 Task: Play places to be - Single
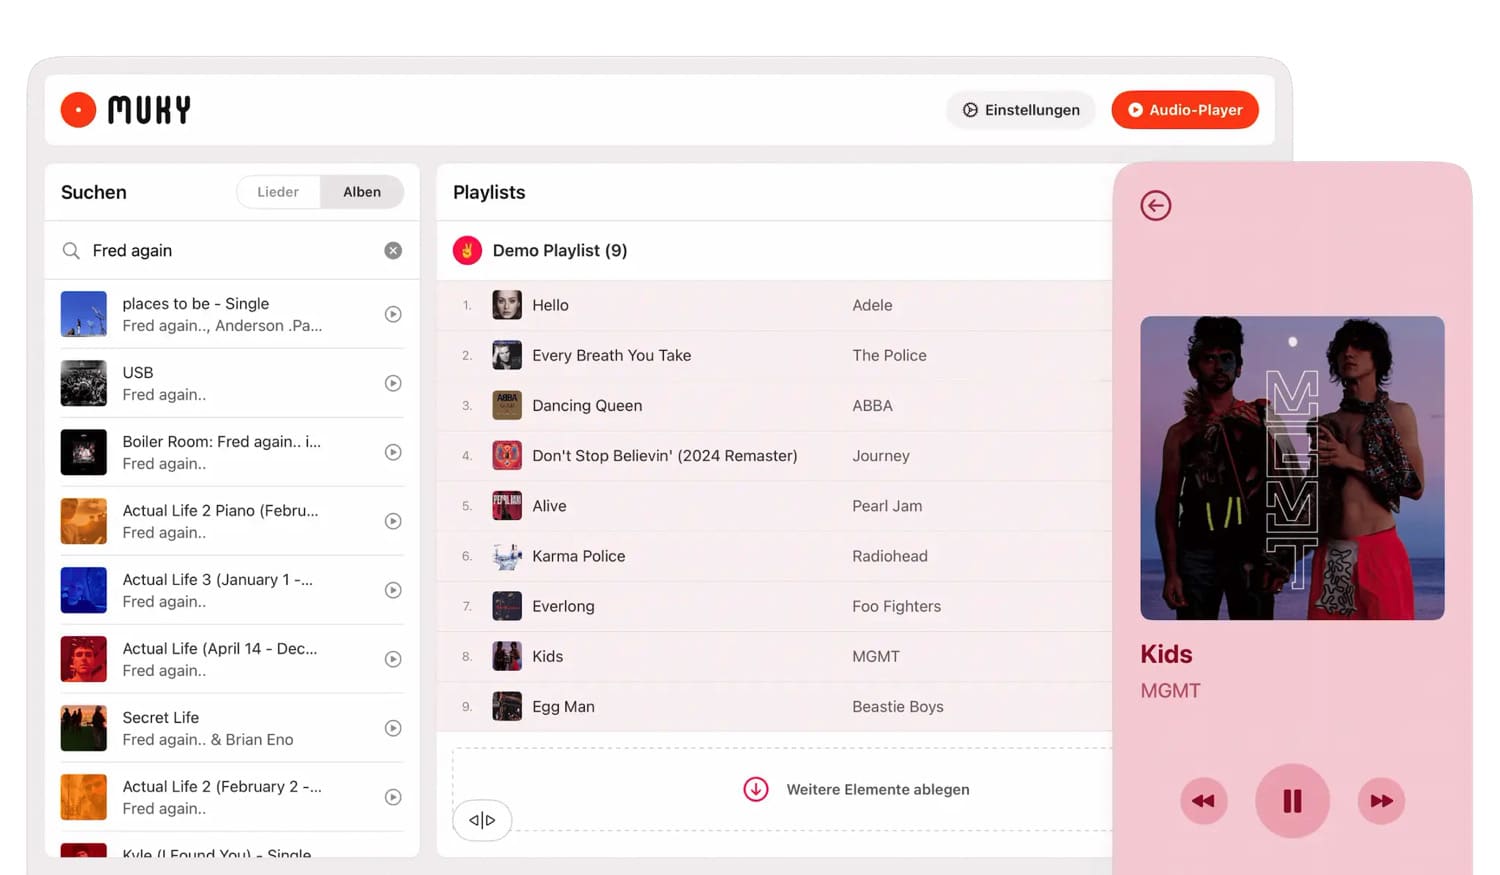coord(393,315)
